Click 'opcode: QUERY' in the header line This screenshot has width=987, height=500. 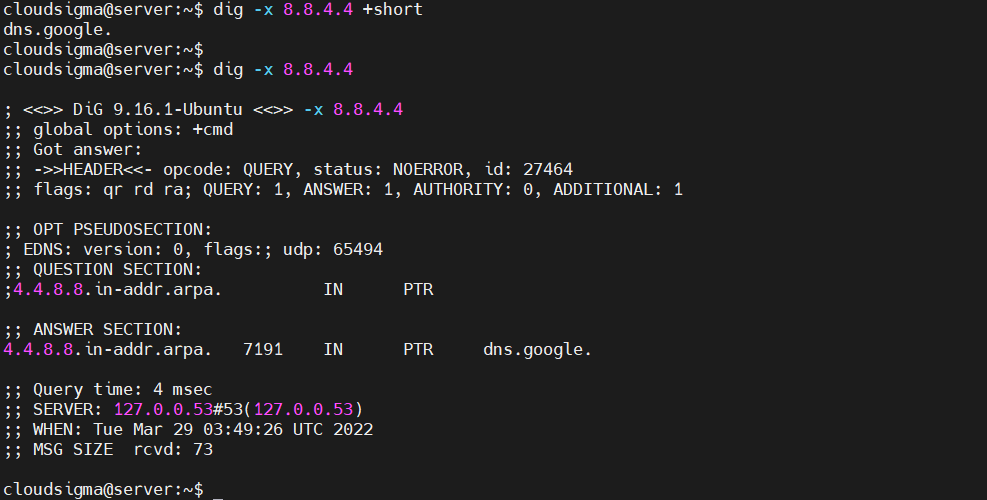[x=228, y=169]
